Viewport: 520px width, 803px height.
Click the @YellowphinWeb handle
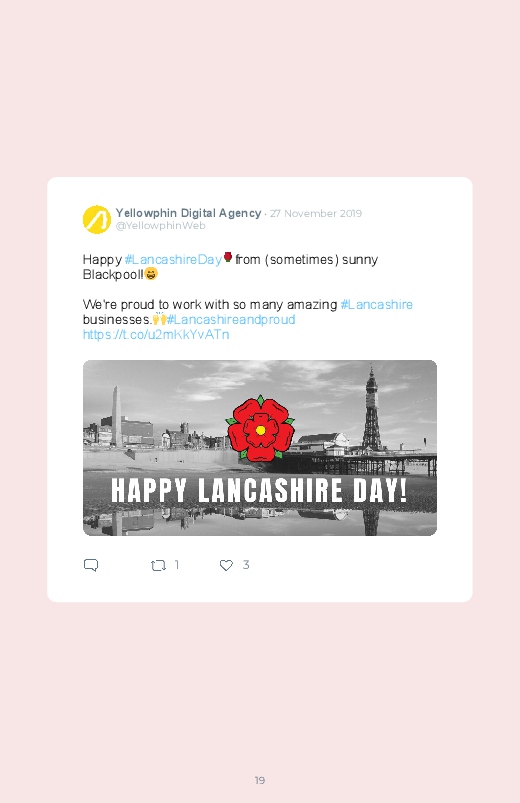point(160,226)
